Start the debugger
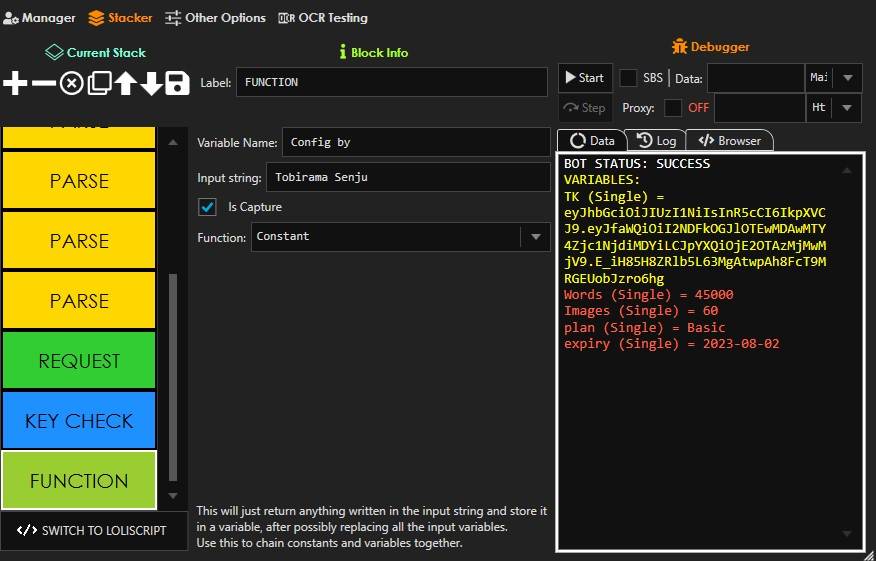Image resolution: width=876 pixels, height=561 pixels. coord(583,78)
